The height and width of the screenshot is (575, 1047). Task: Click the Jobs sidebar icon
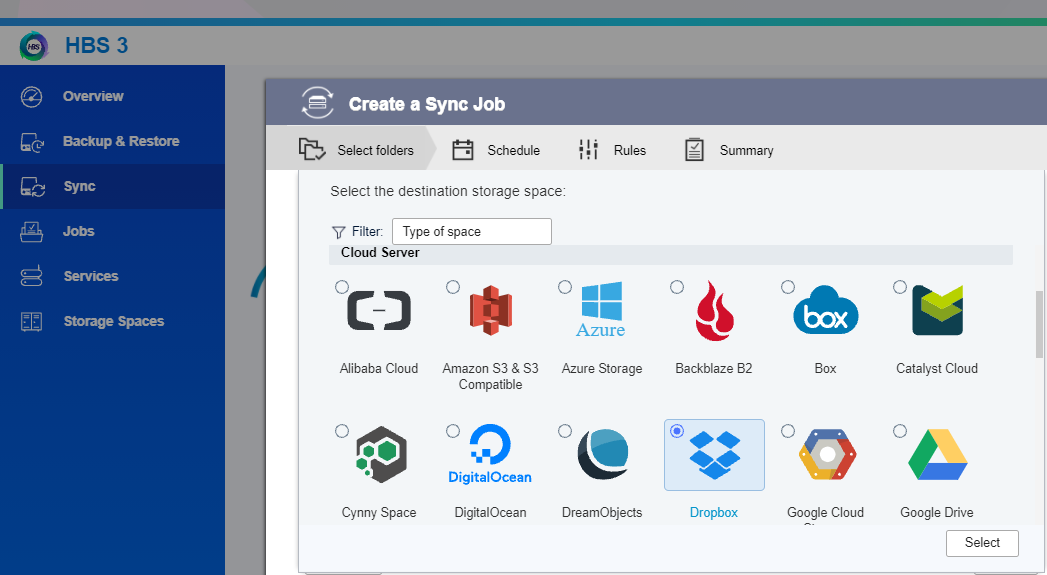point(31,232)
